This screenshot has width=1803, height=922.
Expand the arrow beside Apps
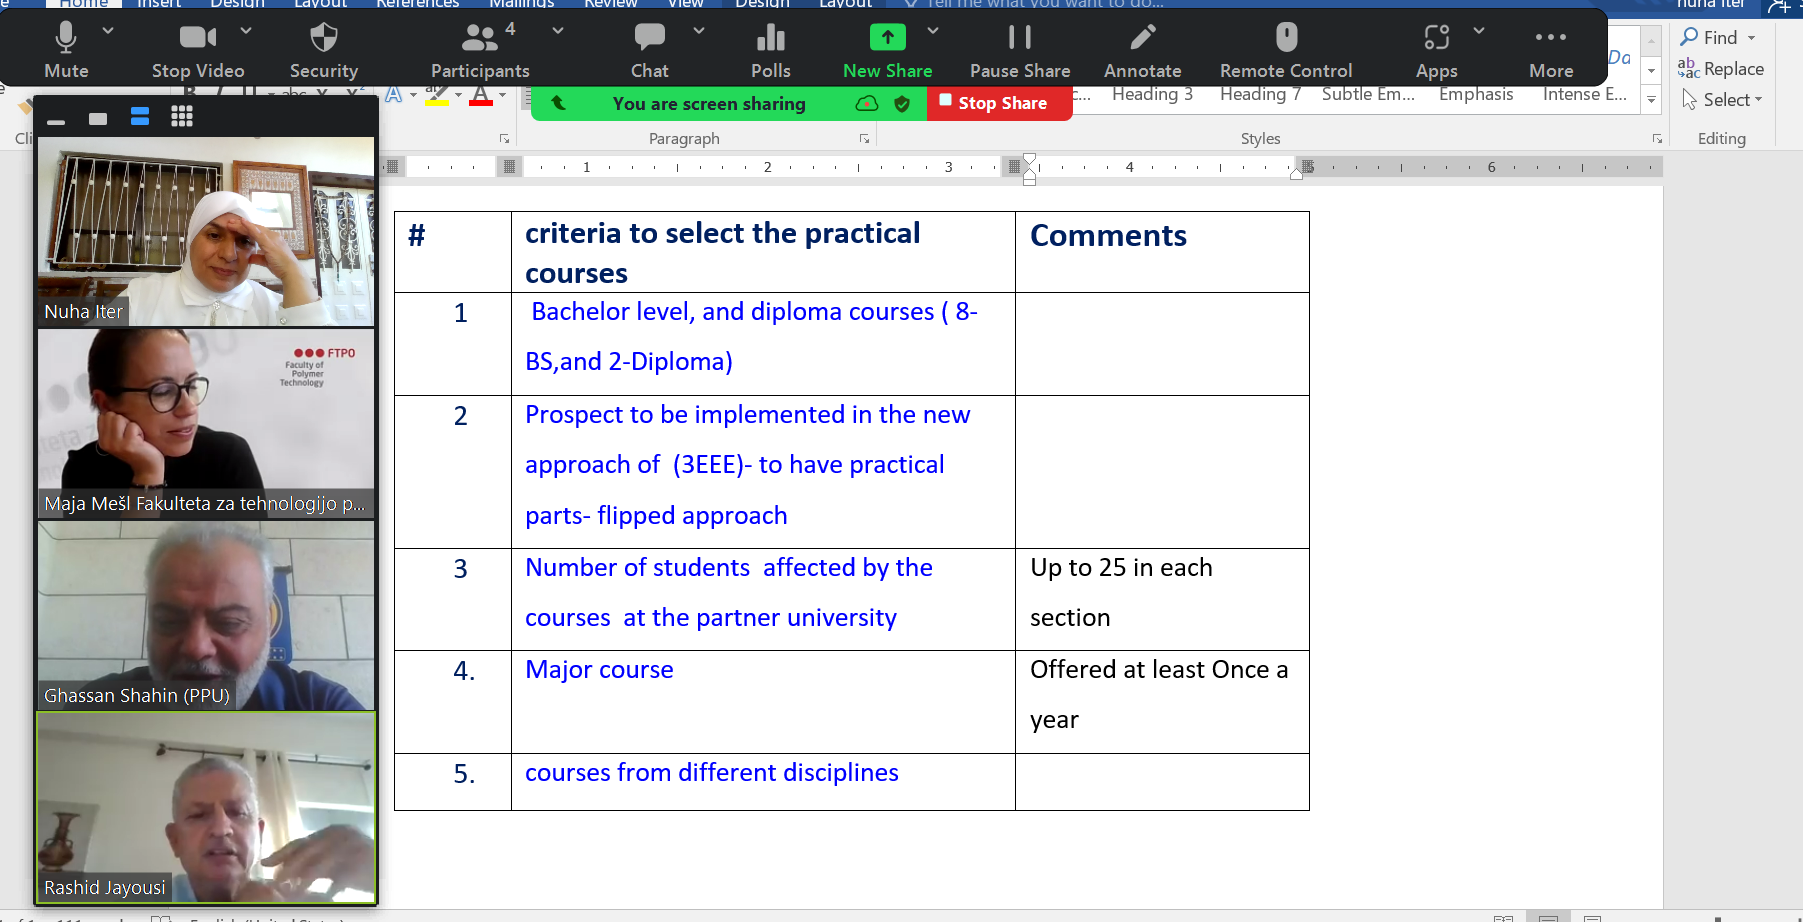(x=1479, y=31)
